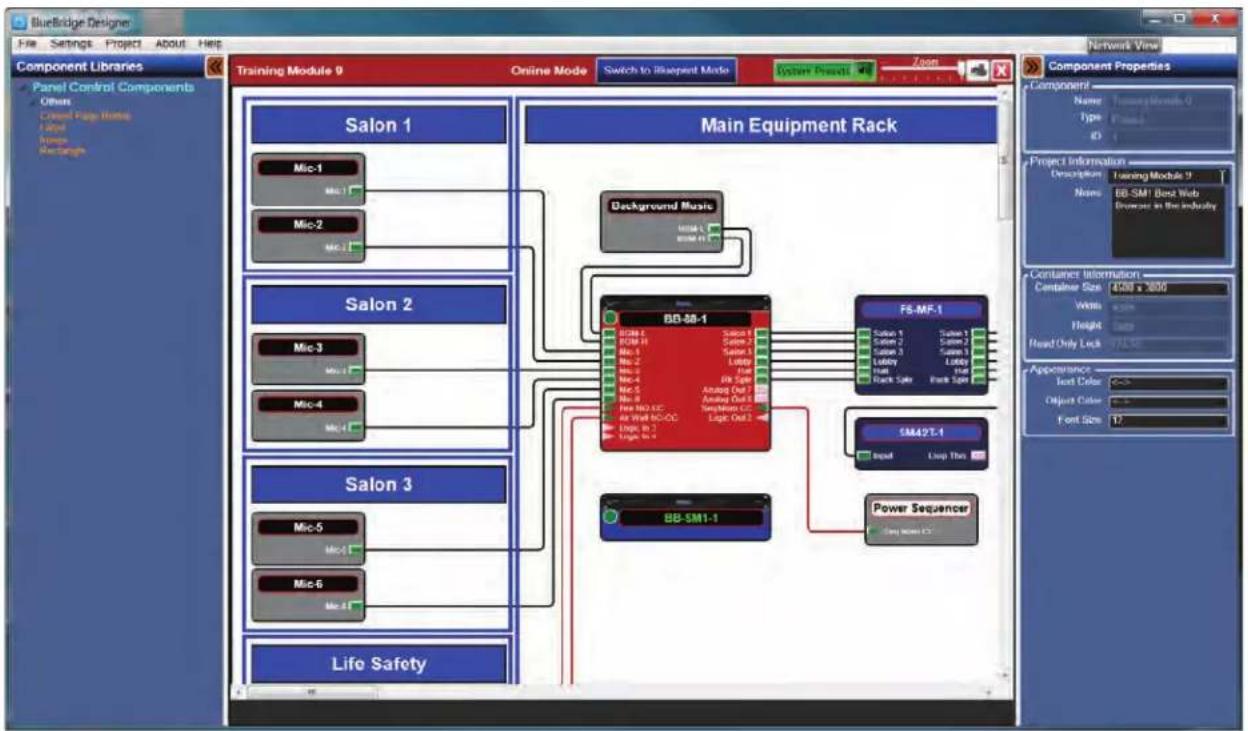Click F6-MF-1 Rack Spkr output port
The image size is (1248, 731).
point(980,380)
